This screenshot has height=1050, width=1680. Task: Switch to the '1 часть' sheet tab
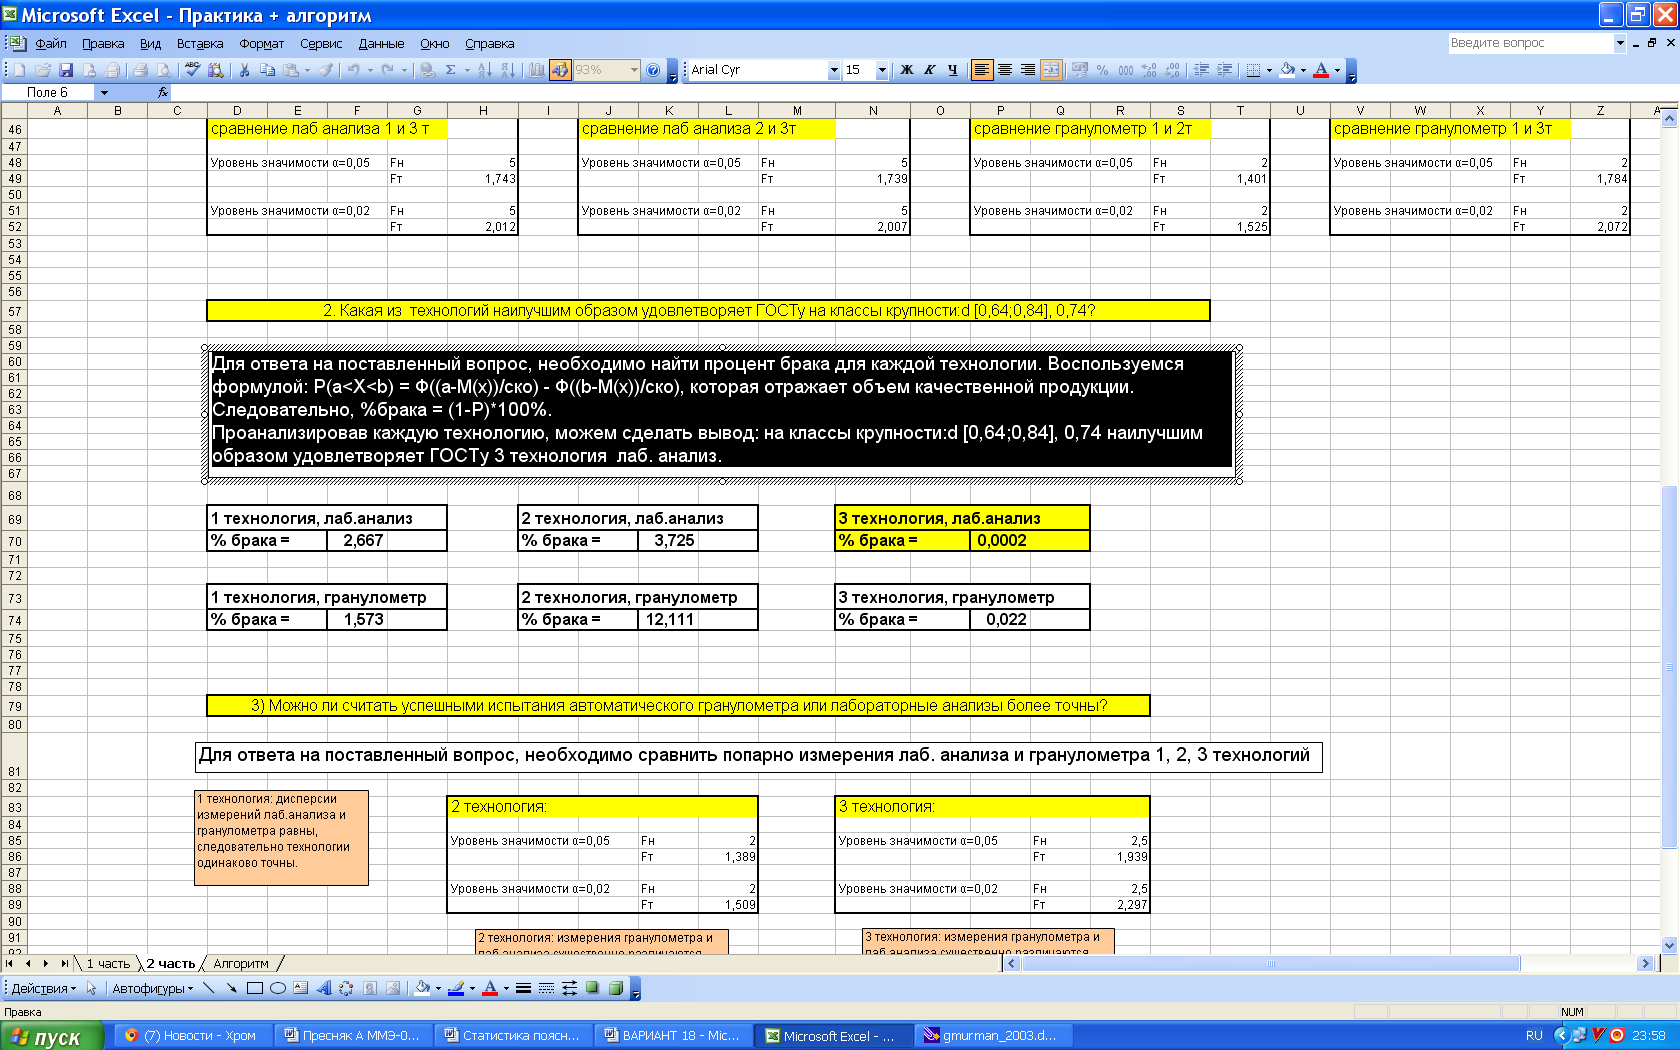108,964
